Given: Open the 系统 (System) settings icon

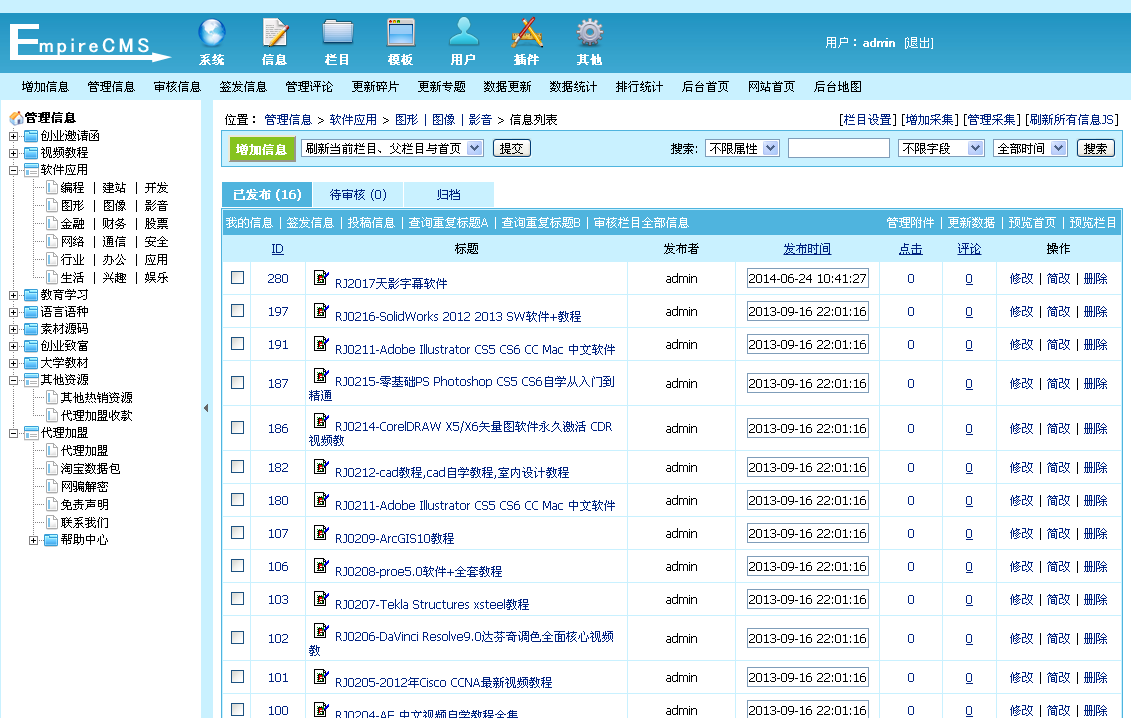Looking at the screenshot, I should [211, 40].
